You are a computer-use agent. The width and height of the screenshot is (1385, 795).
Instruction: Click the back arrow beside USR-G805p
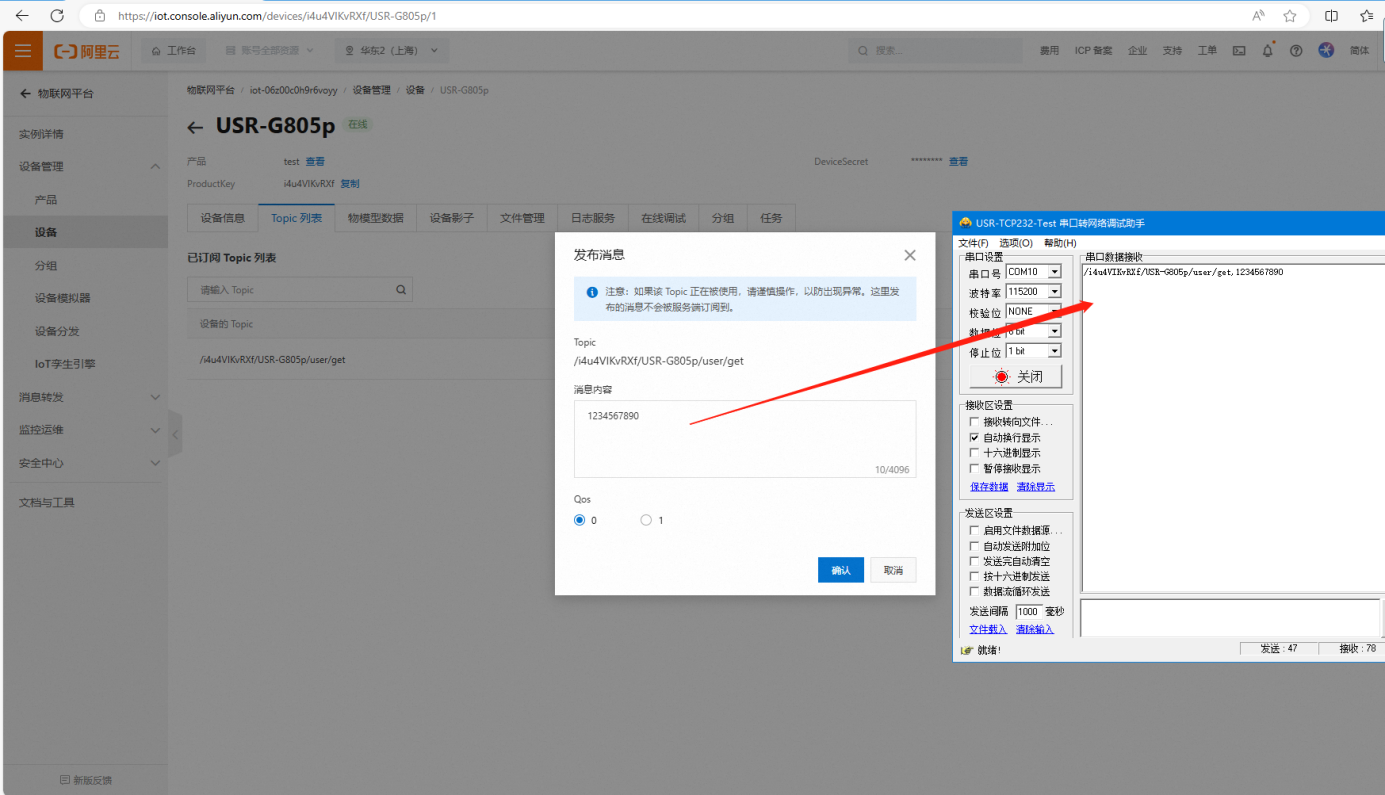[x=196, y=127]
